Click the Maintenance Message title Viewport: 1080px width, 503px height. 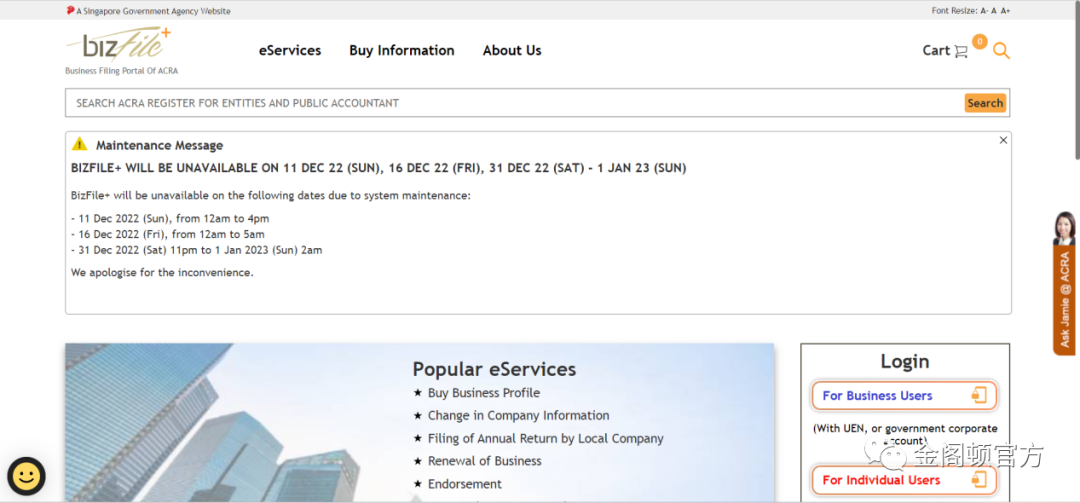(x=159, y=145)
